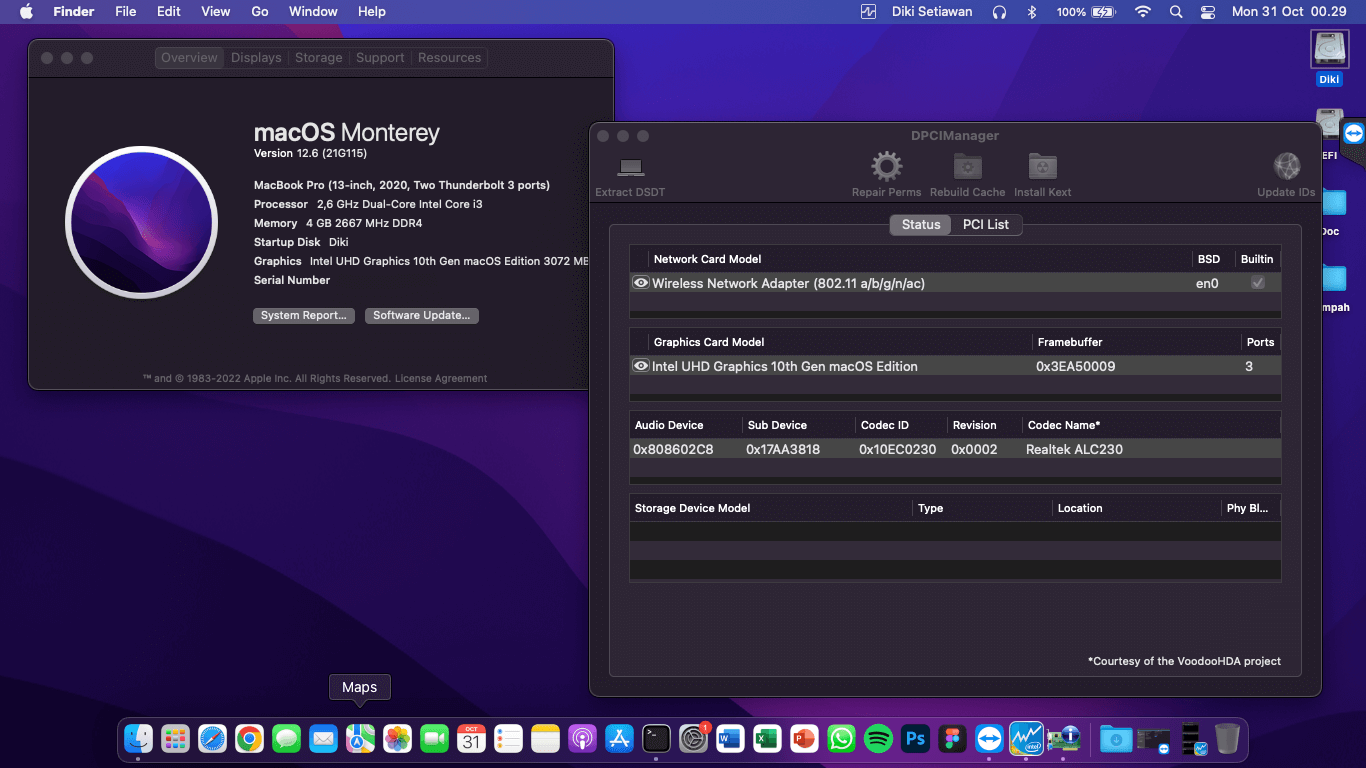Open Displays tab in About This Mac
Screen dimensions: 1366x768
tap(256, 58)
